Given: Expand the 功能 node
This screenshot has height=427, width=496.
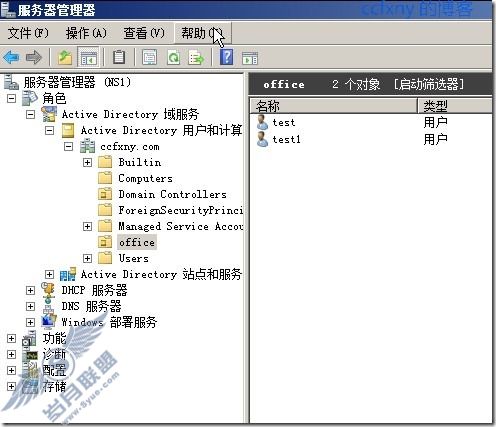Looking at the screenshot, I should click(x=11, y=338).
